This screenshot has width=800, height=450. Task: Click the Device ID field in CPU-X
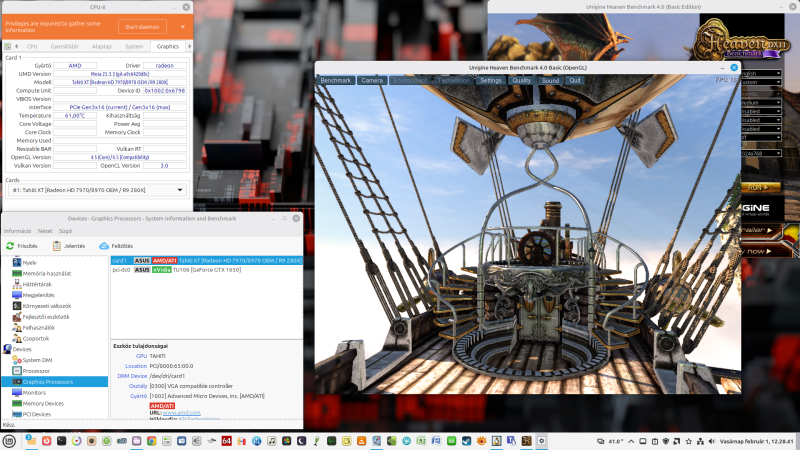165,91
